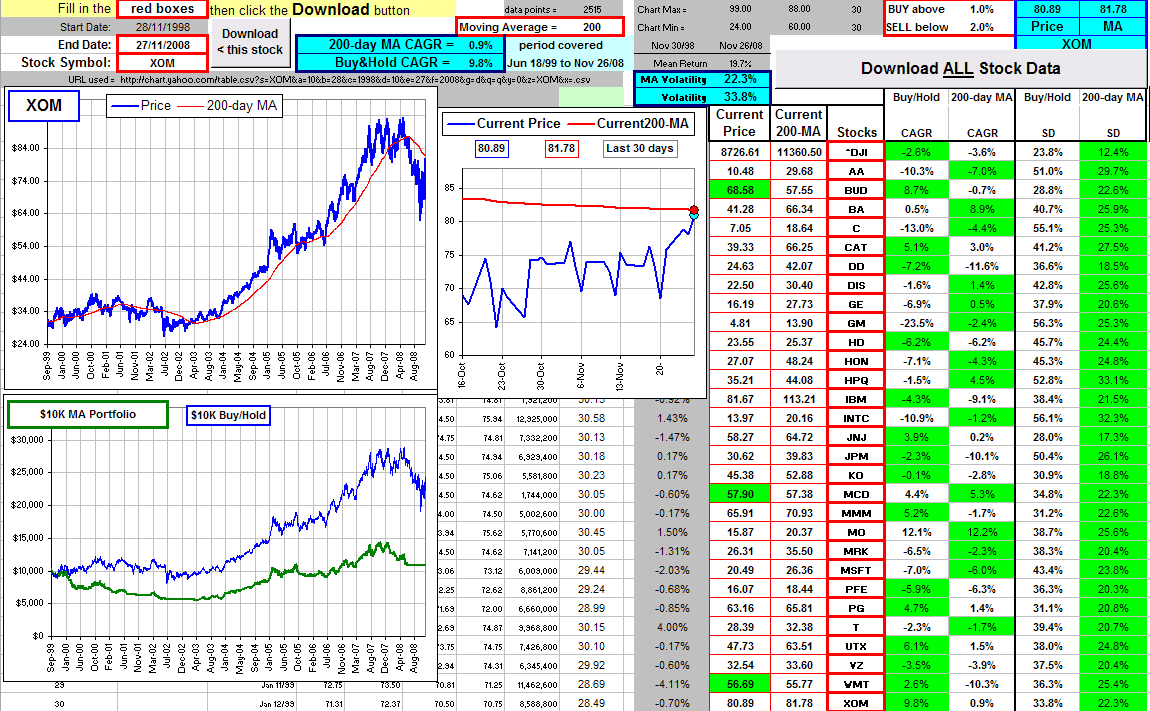Screen dimensions: 1150x711
Task: Click the Mean Return 19.7% value
Action: pyautogui.click(x=740, y=64)
